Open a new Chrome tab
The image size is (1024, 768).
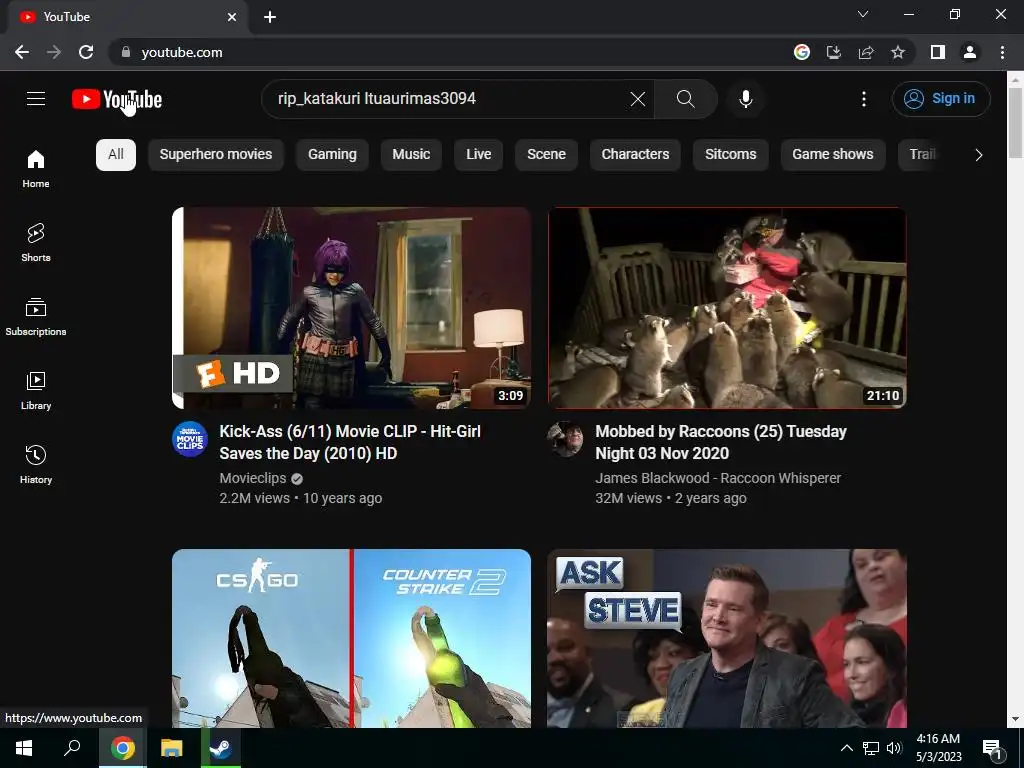(x=270, y=17)
